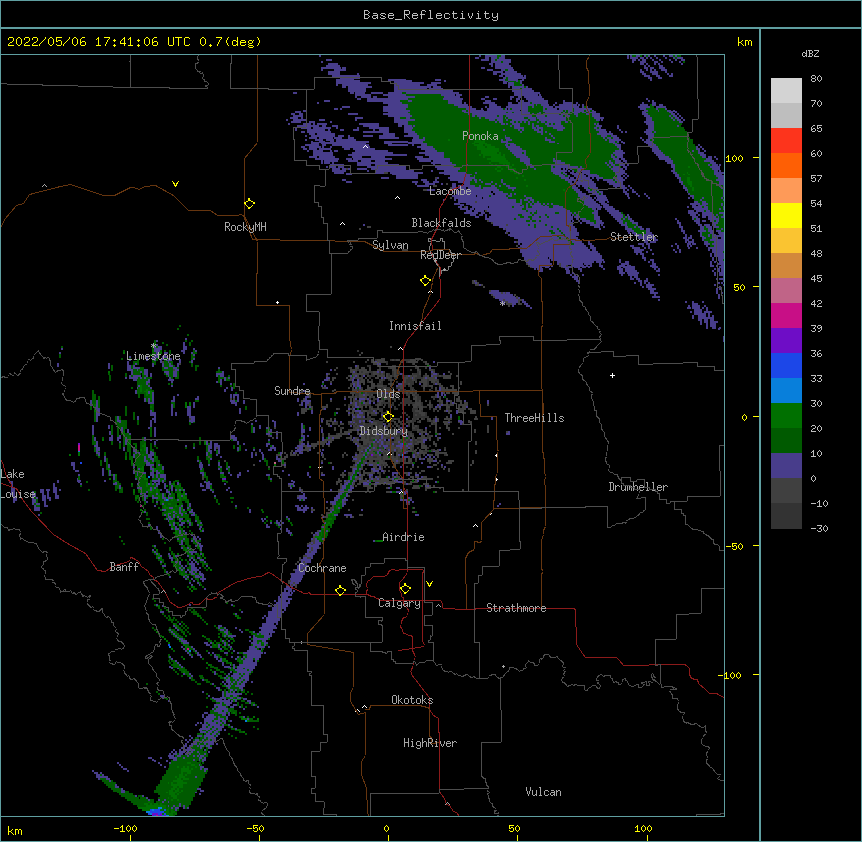Viewport: 862px width, 842px height.
Task: Select the slate-blue 10 dBZ color swatch
Action: tap(786, 466)
